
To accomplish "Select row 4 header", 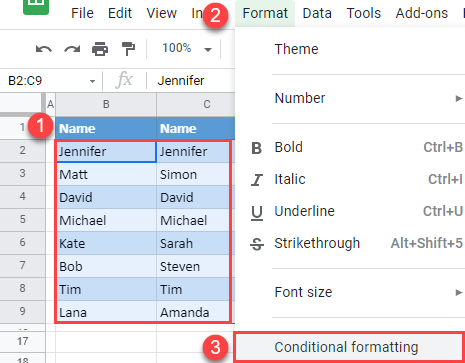I will [x=22, y=197].
